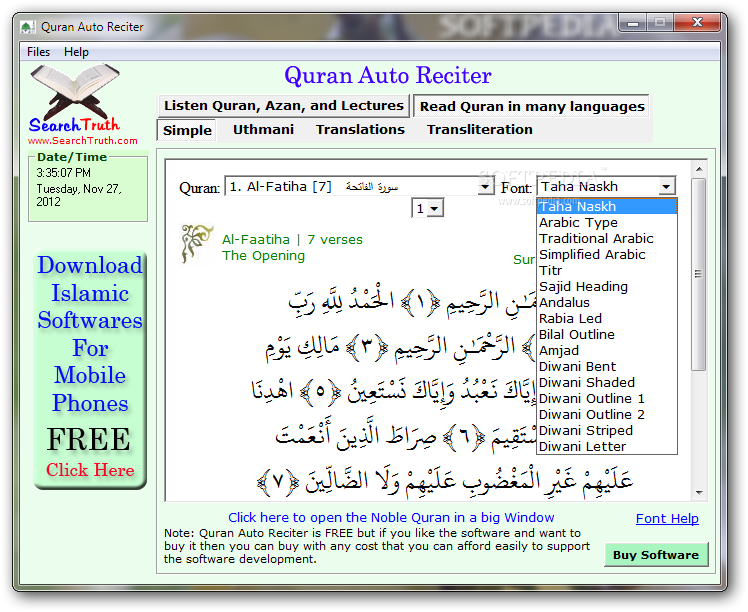This screenshot has height=612, width=748.
Task: Choose Taha Naskh in font list
Action: tap(607, 207)
